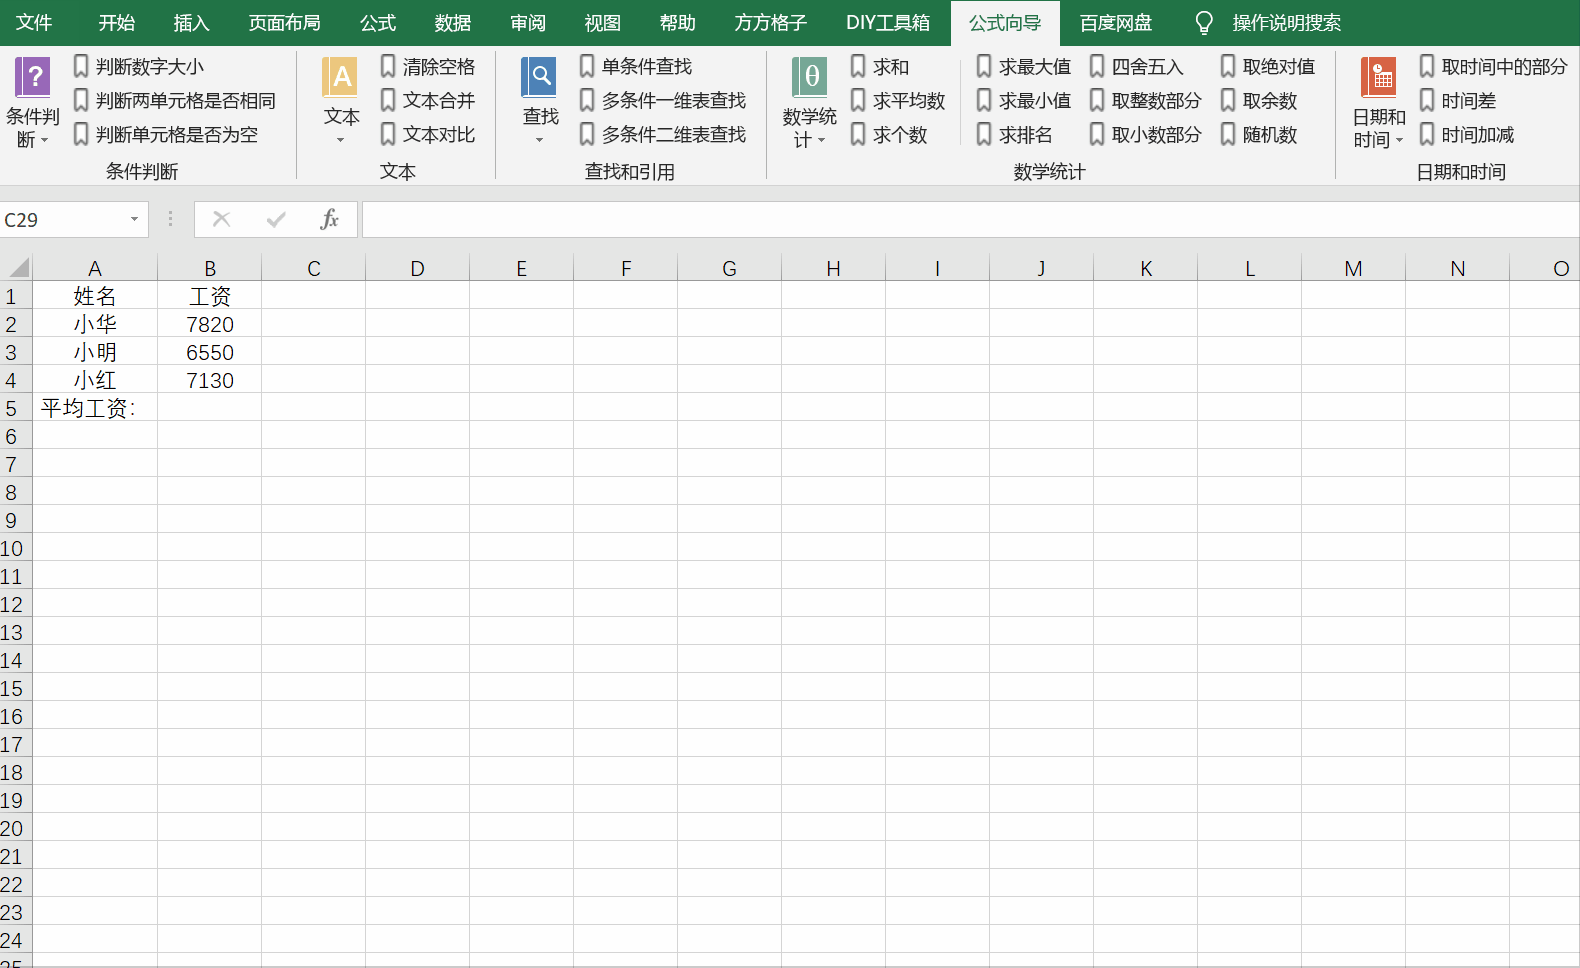Expand the 数学统计 dropdown arrow
The width and height of the screenshot is (1580, 968).
click(x=822, y=140)
